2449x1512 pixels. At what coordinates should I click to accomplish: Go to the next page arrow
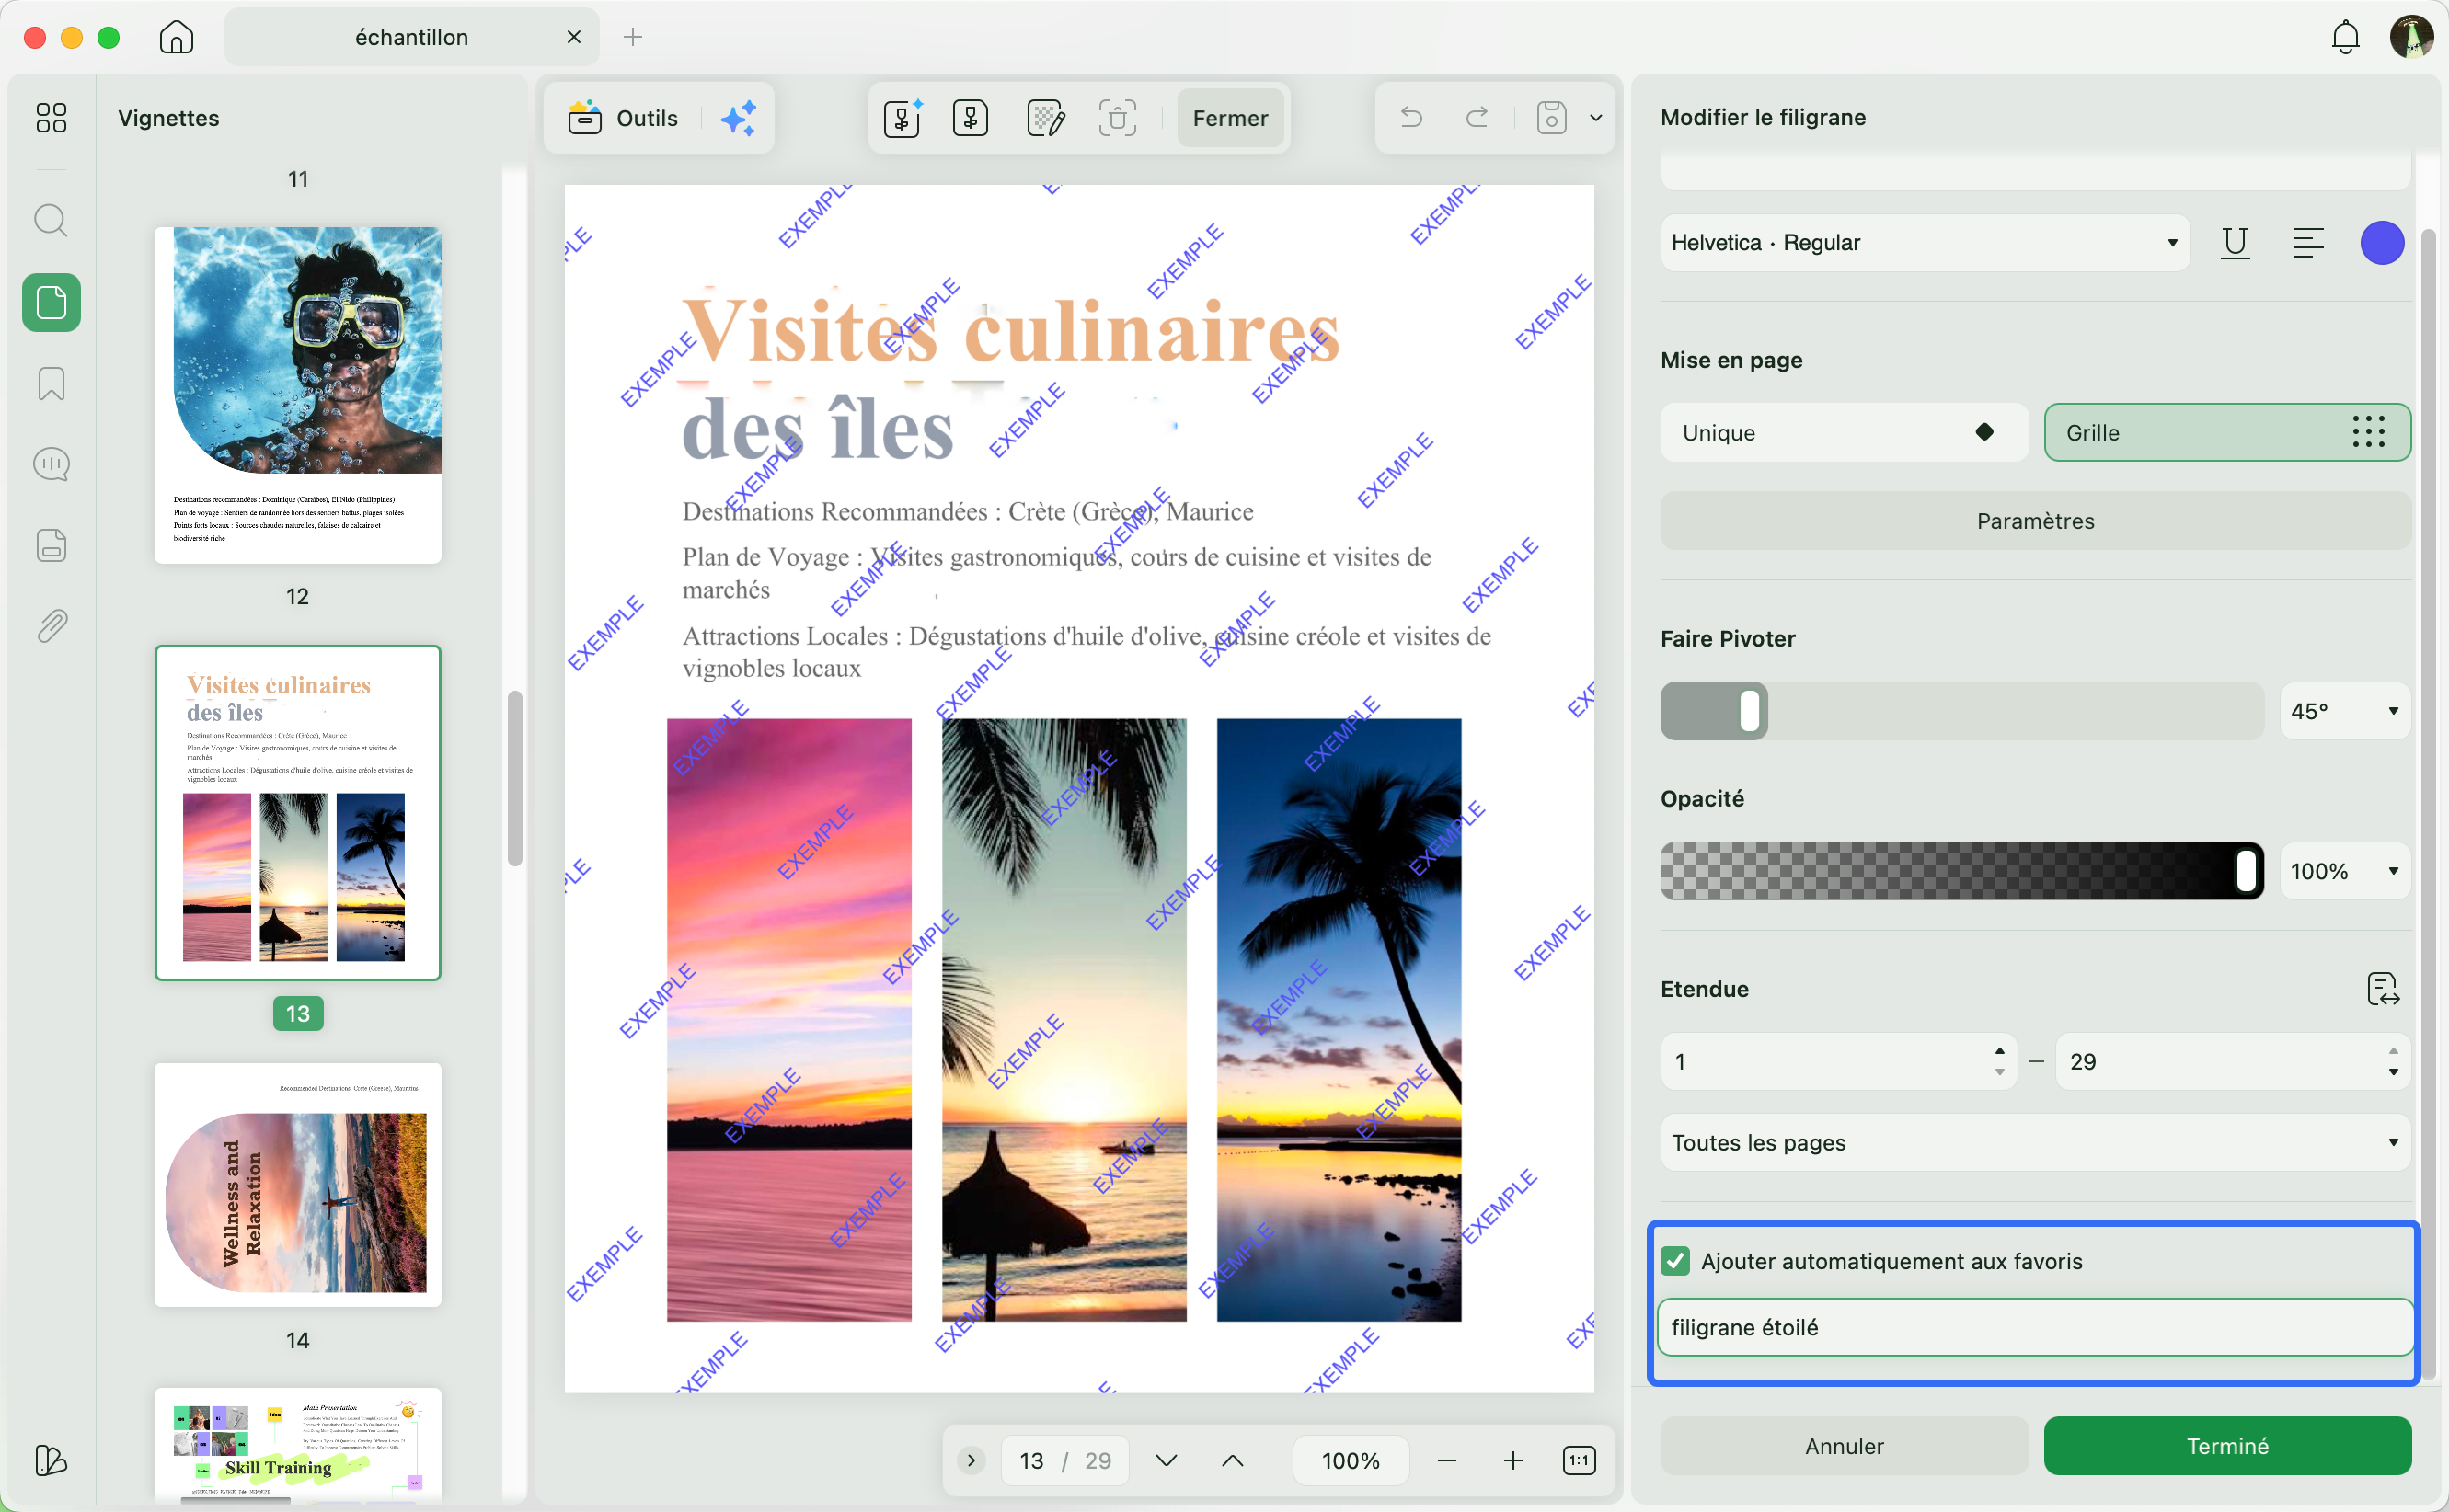tap(1166, 1461)
